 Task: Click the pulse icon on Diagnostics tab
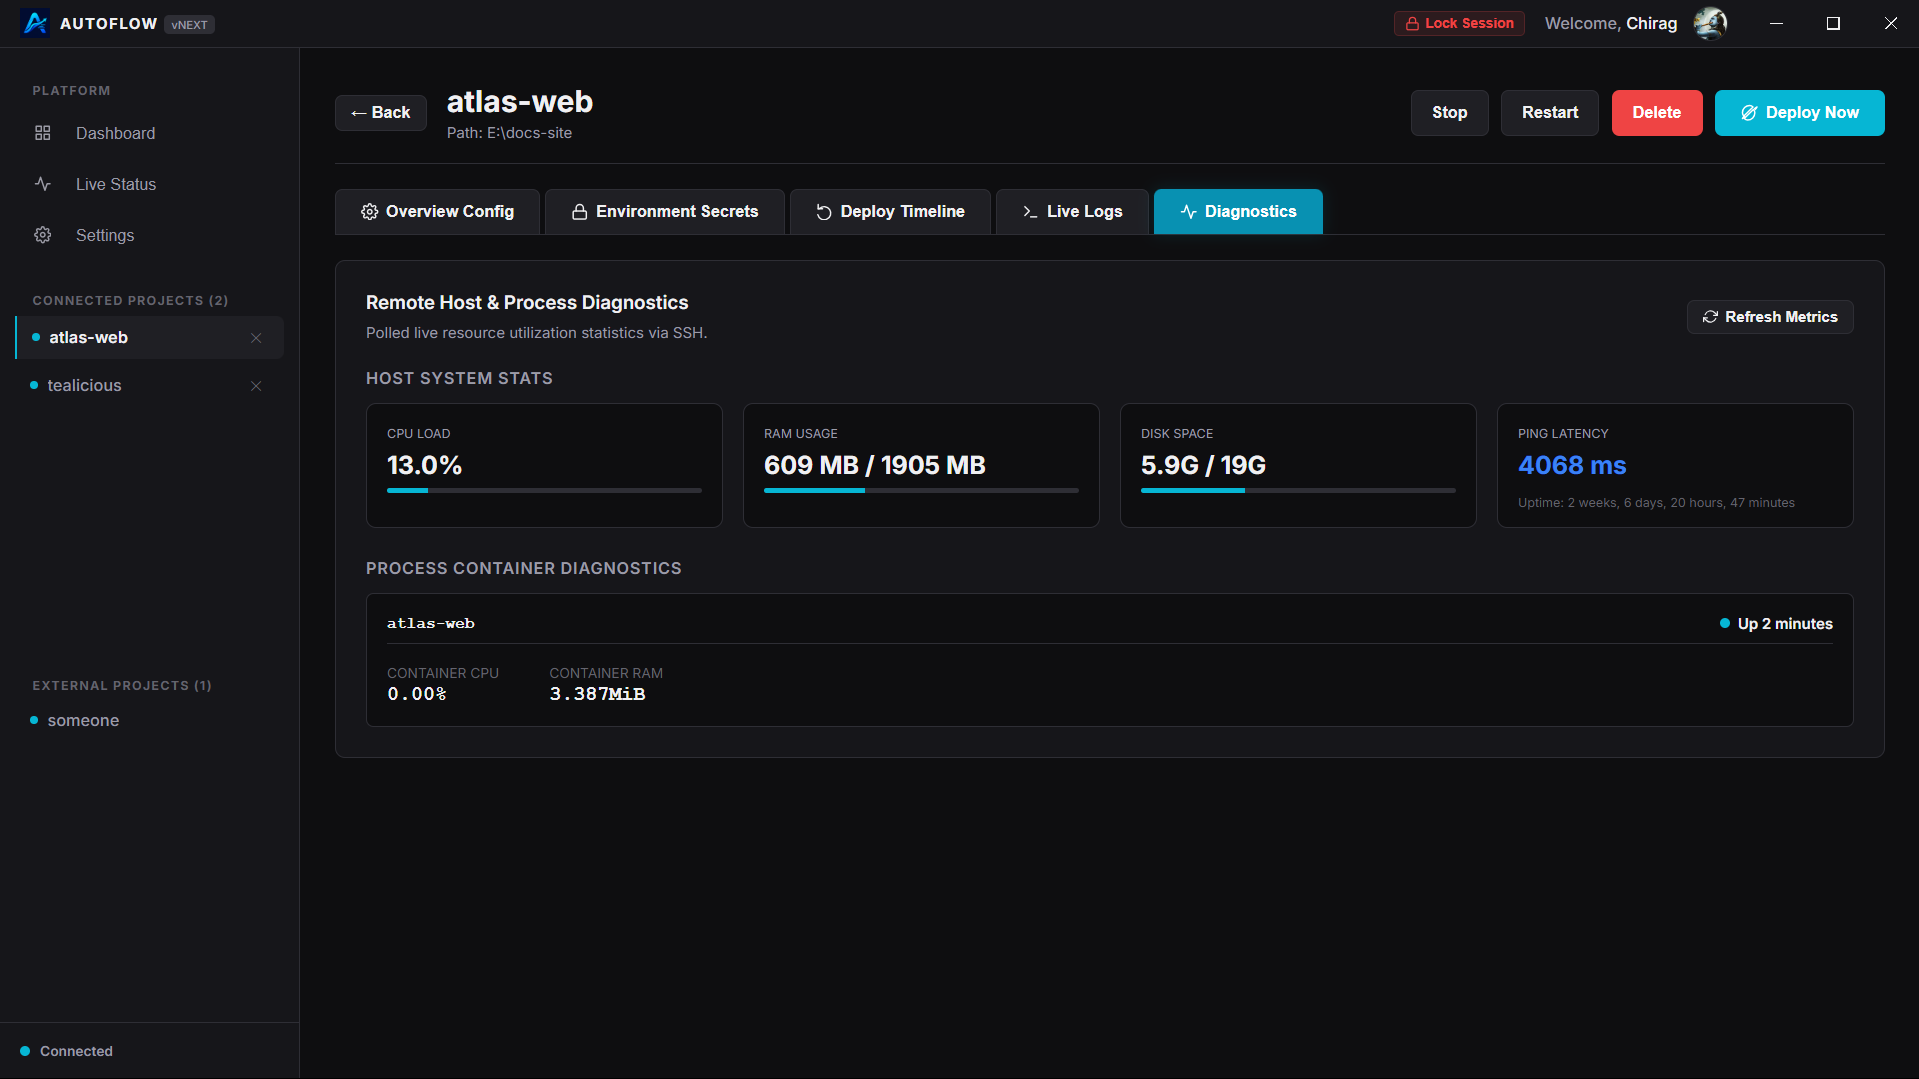point(1188,212)
